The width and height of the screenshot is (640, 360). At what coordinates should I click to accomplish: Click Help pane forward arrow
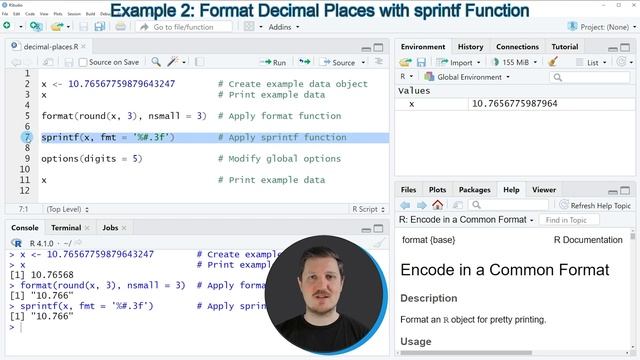pyautogui.click(x=422, y=205)
